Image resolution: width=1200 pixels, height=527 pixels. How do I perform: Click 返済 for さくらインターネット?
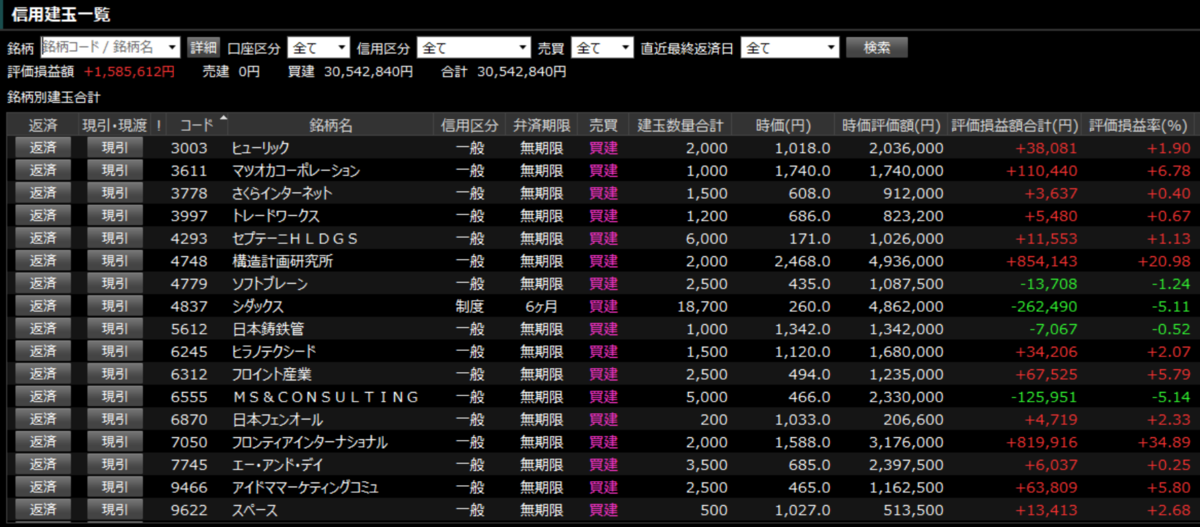click(x=43, y=193)
